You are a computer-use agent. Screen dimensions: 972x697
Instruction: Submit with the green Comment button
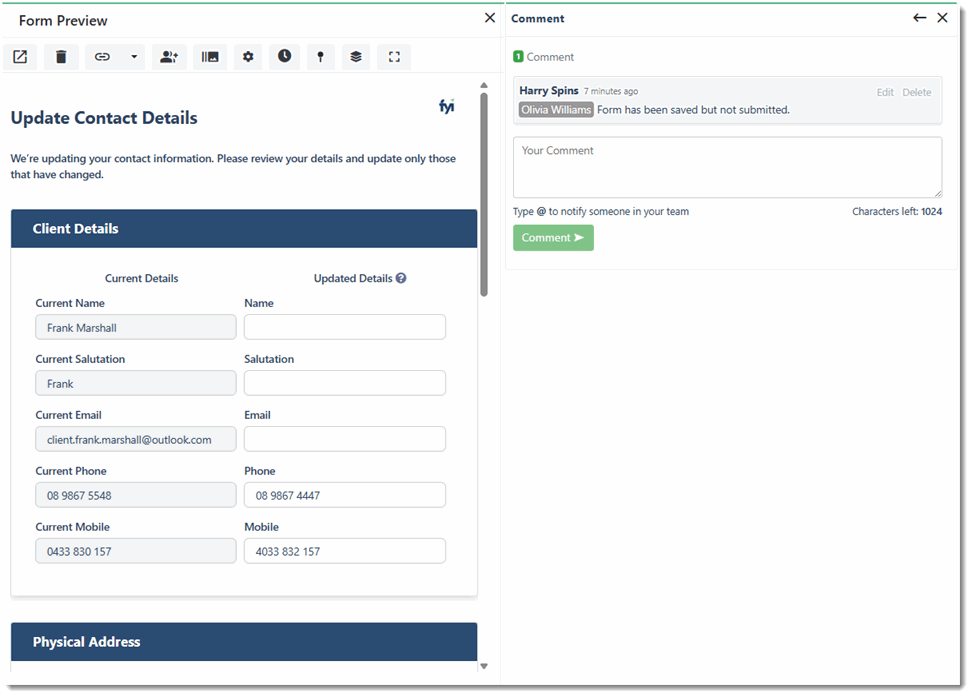coord(553,238)
